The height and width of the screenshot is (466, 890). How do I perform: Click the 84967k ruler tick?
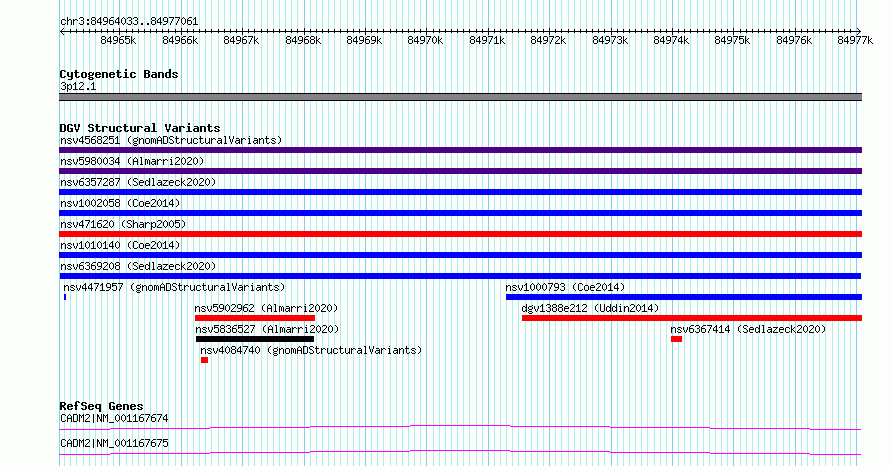241,40
